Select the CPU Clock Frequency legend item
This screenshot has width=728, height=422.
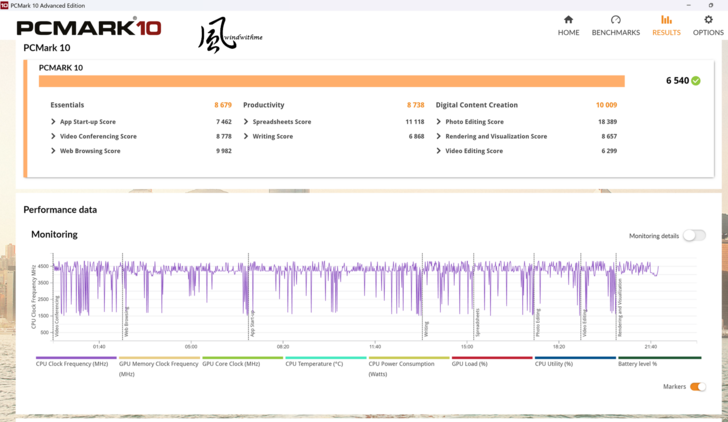pyautogui.click(x=71, y=364)
